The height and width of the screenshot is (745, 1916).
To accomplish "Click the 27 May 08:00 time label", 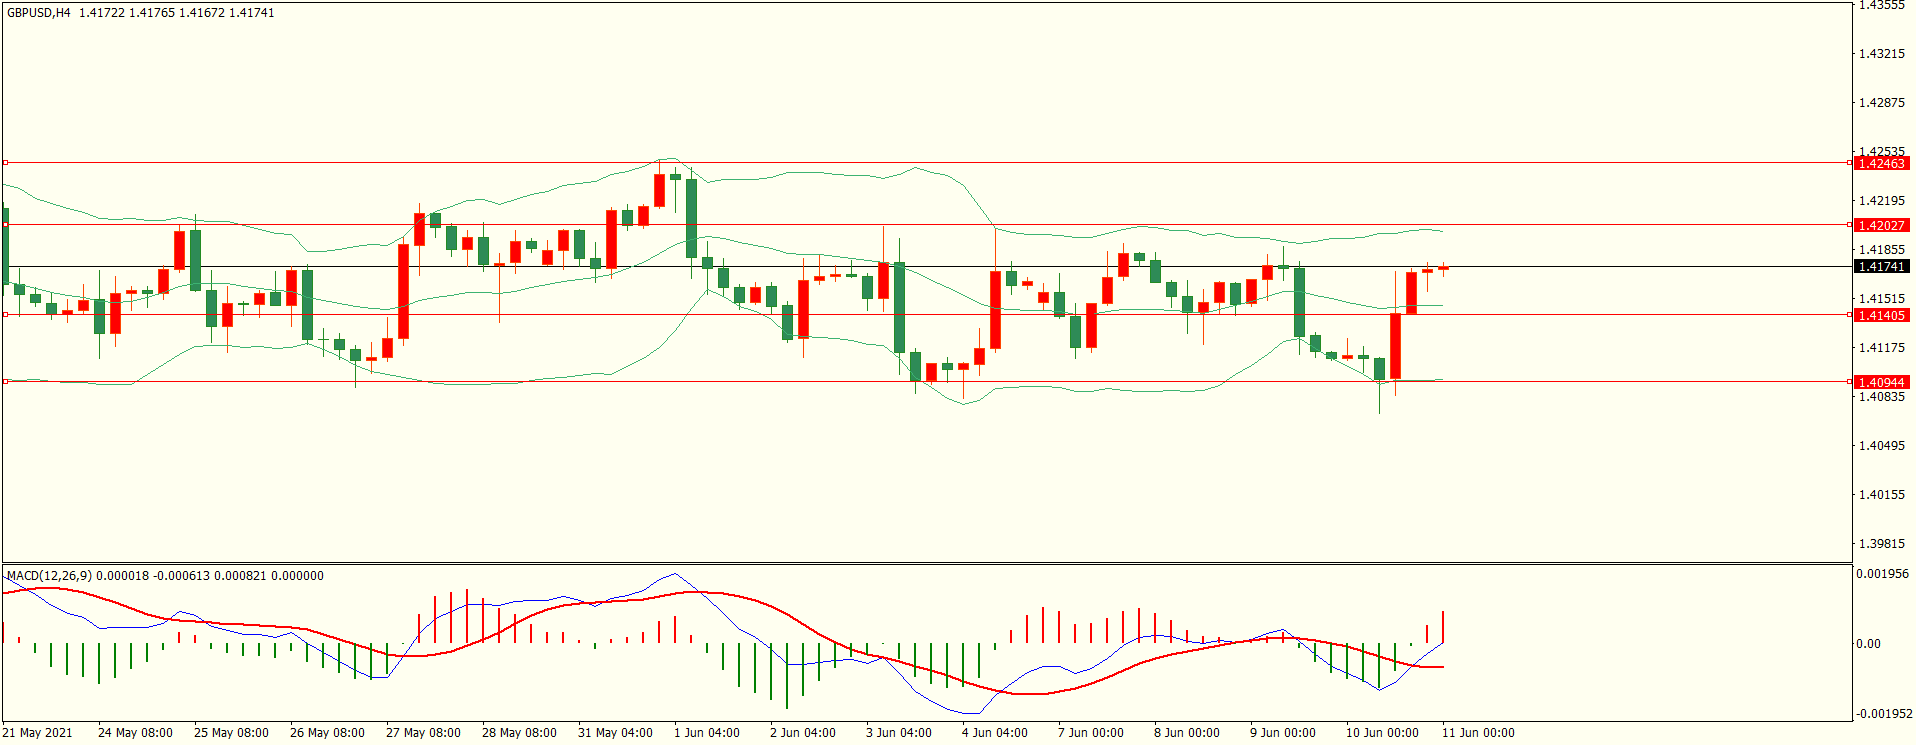I will (x=423, y=733).
